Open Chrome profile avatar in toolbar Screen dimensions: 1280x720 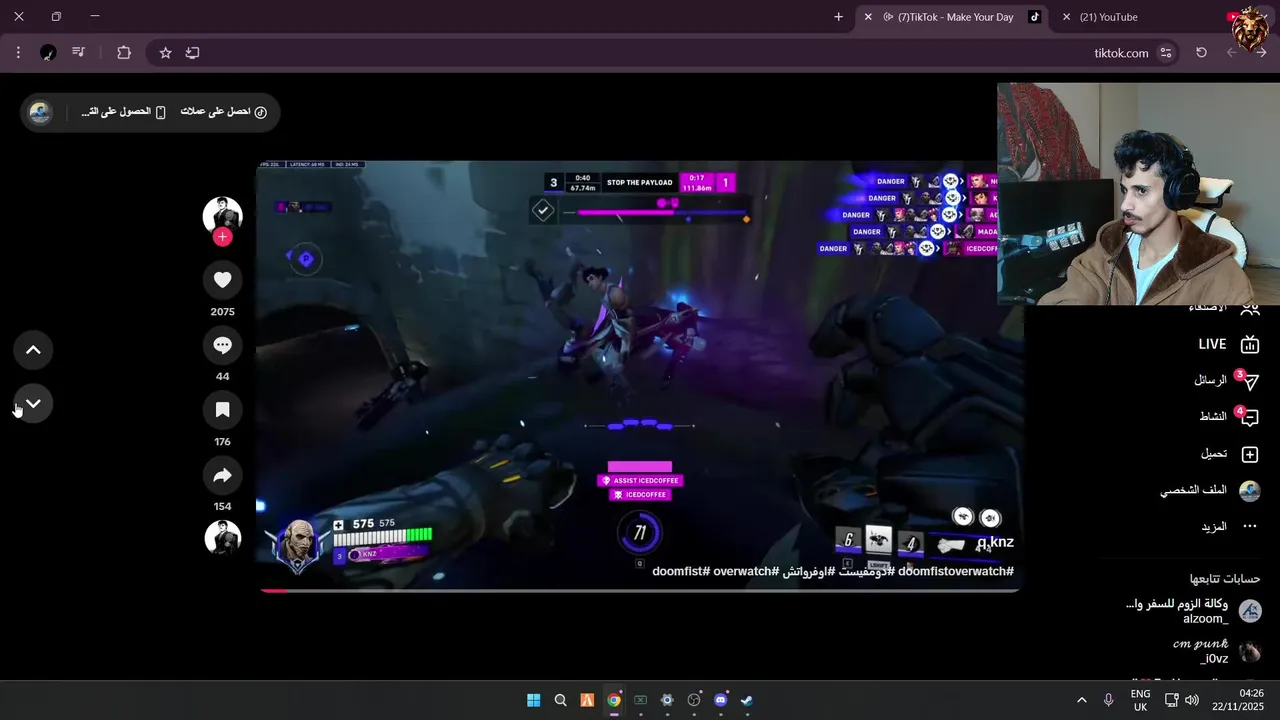point(48,53)
